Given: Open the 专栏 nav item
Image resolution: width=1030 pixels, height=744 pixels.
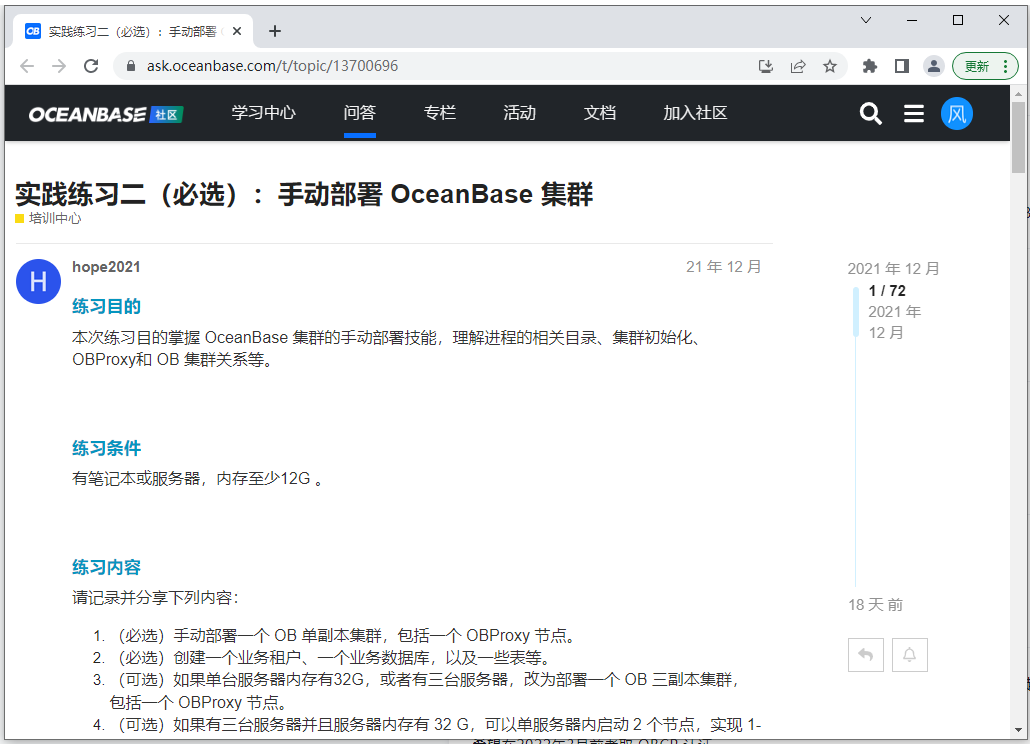Looking at the screenshot, I should pos(439,113).
